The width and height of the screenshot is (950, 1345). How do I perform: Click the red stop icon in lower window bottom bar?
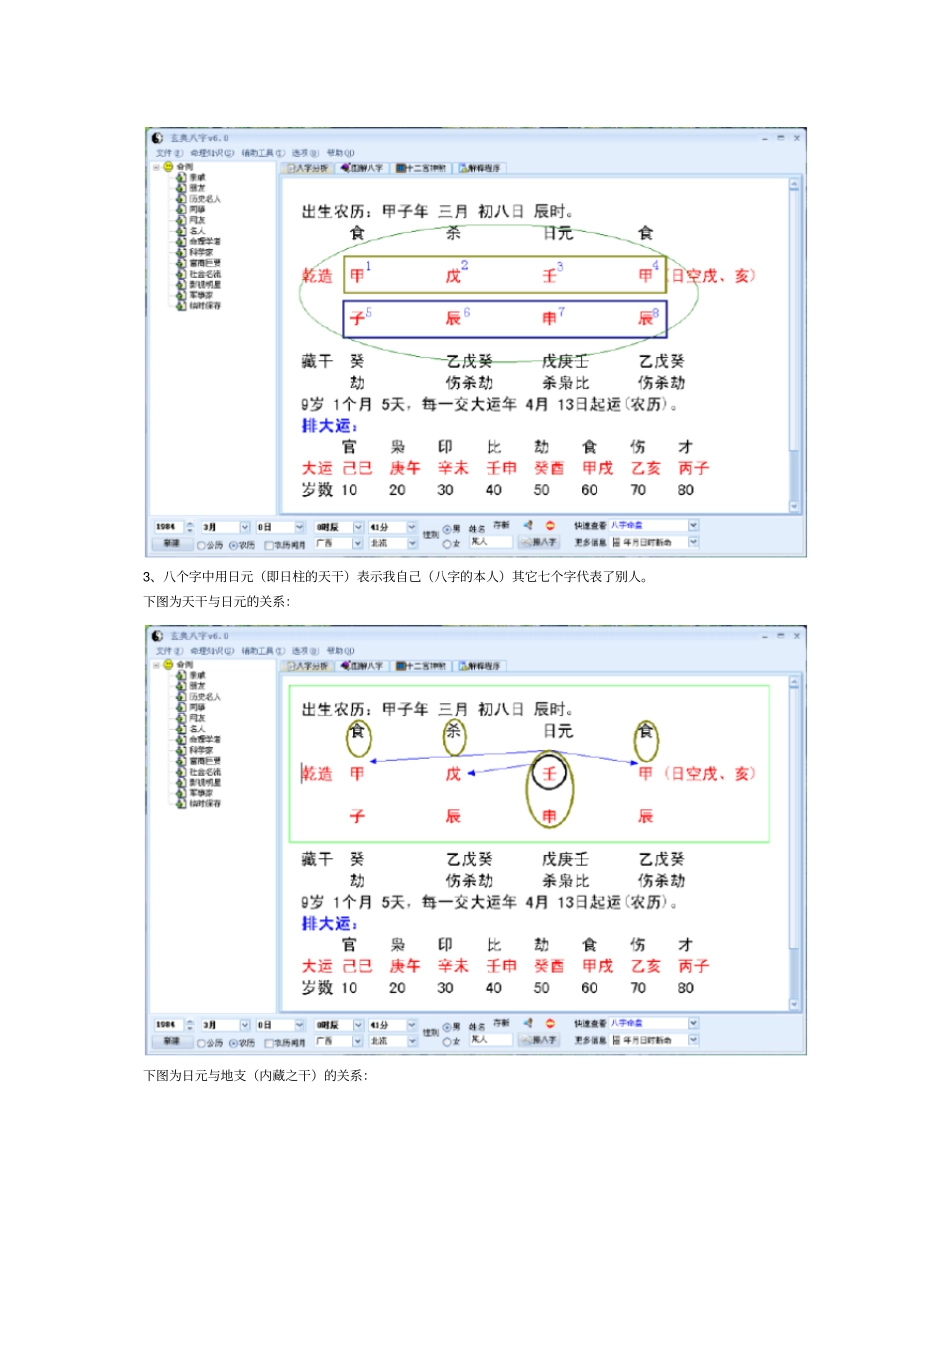tap(550, 1023)
